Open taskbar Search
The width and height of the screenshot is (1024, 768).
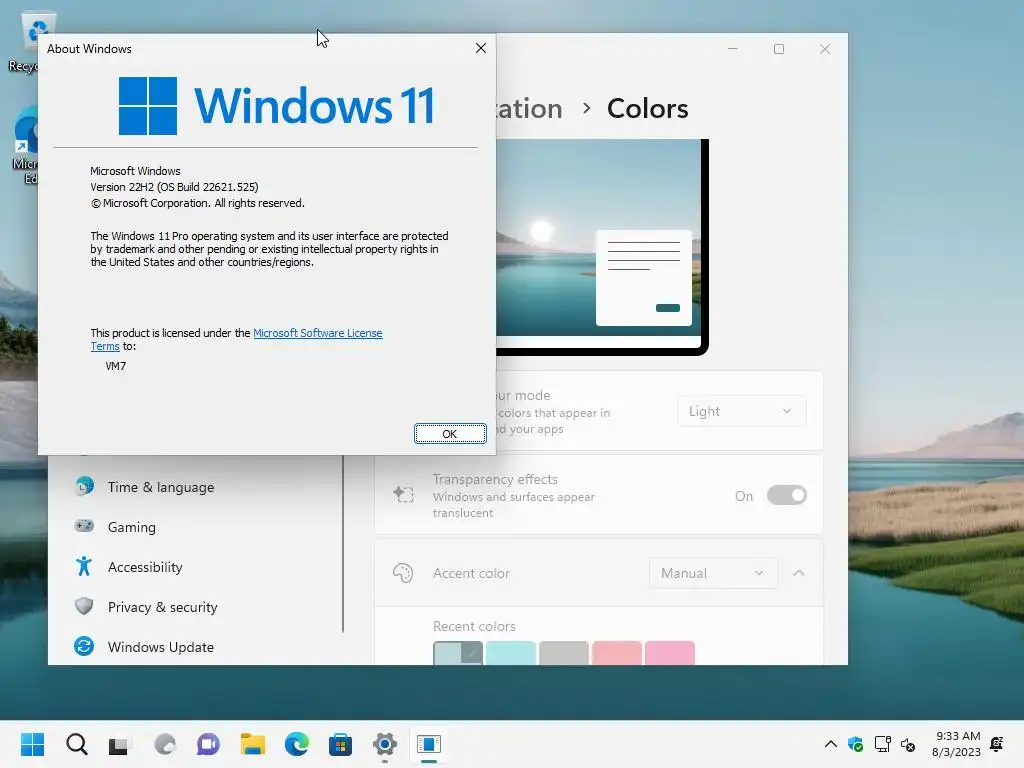pos(76,744)
